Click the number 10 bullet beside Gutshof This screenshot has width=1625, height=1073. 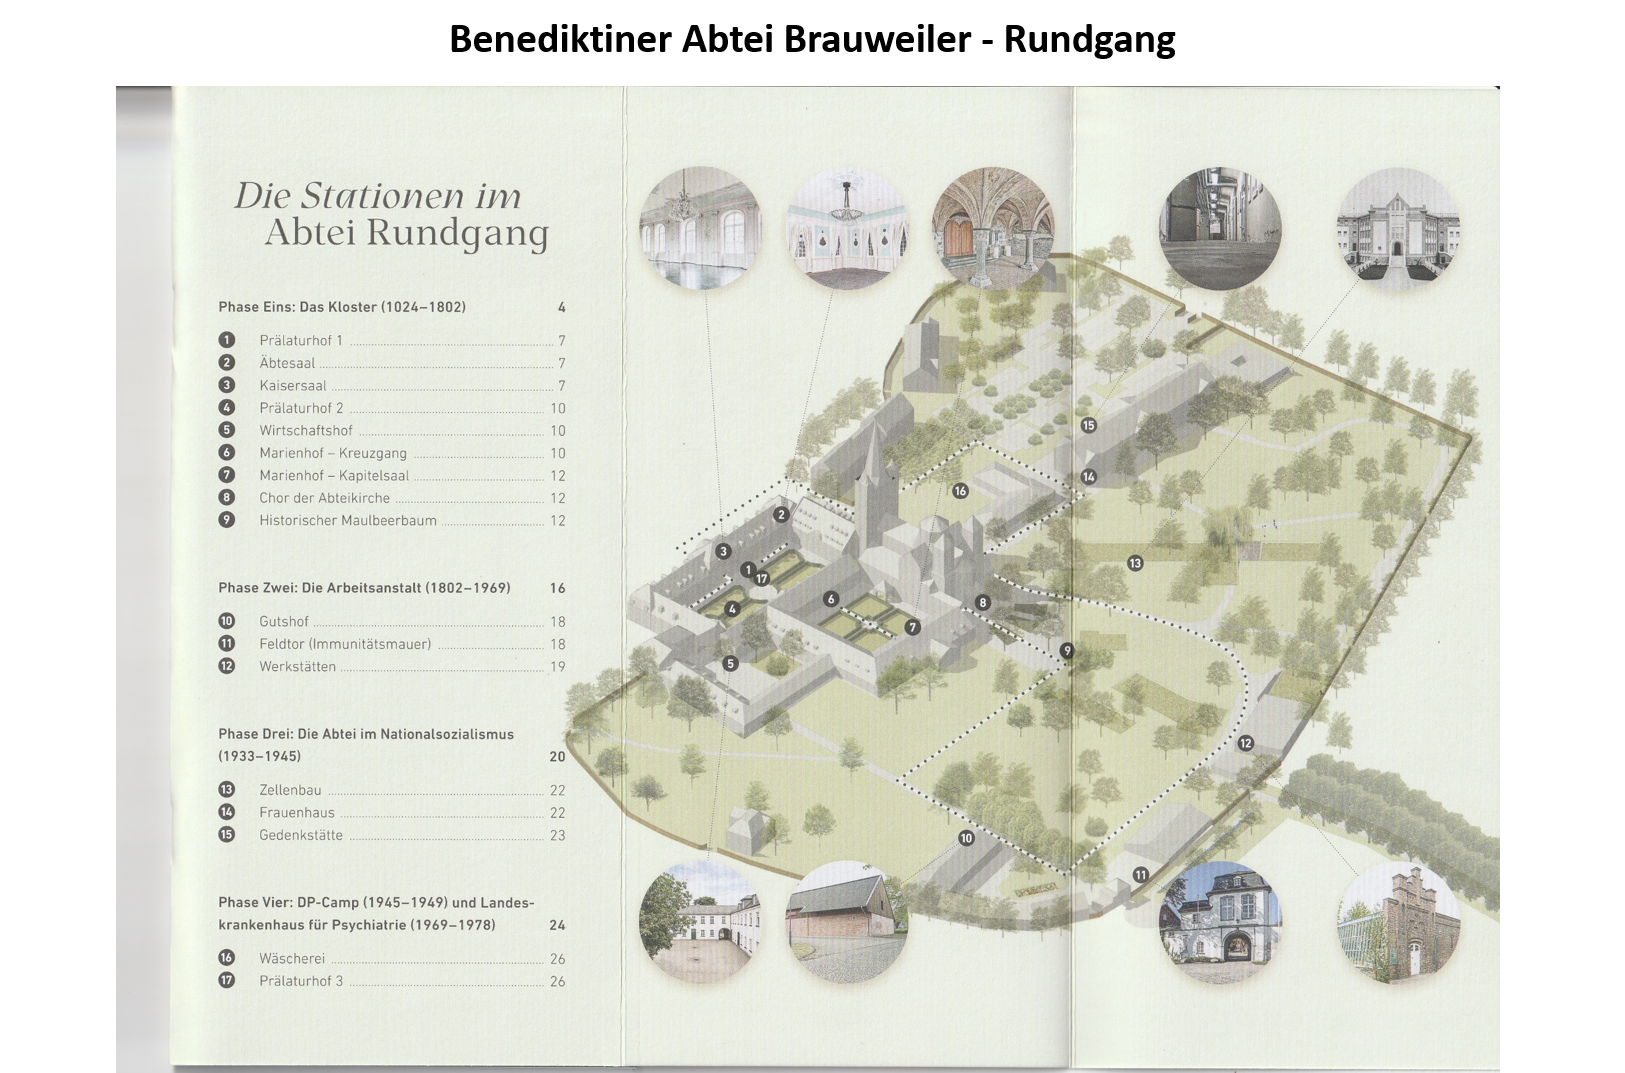[x=227, y=621]
